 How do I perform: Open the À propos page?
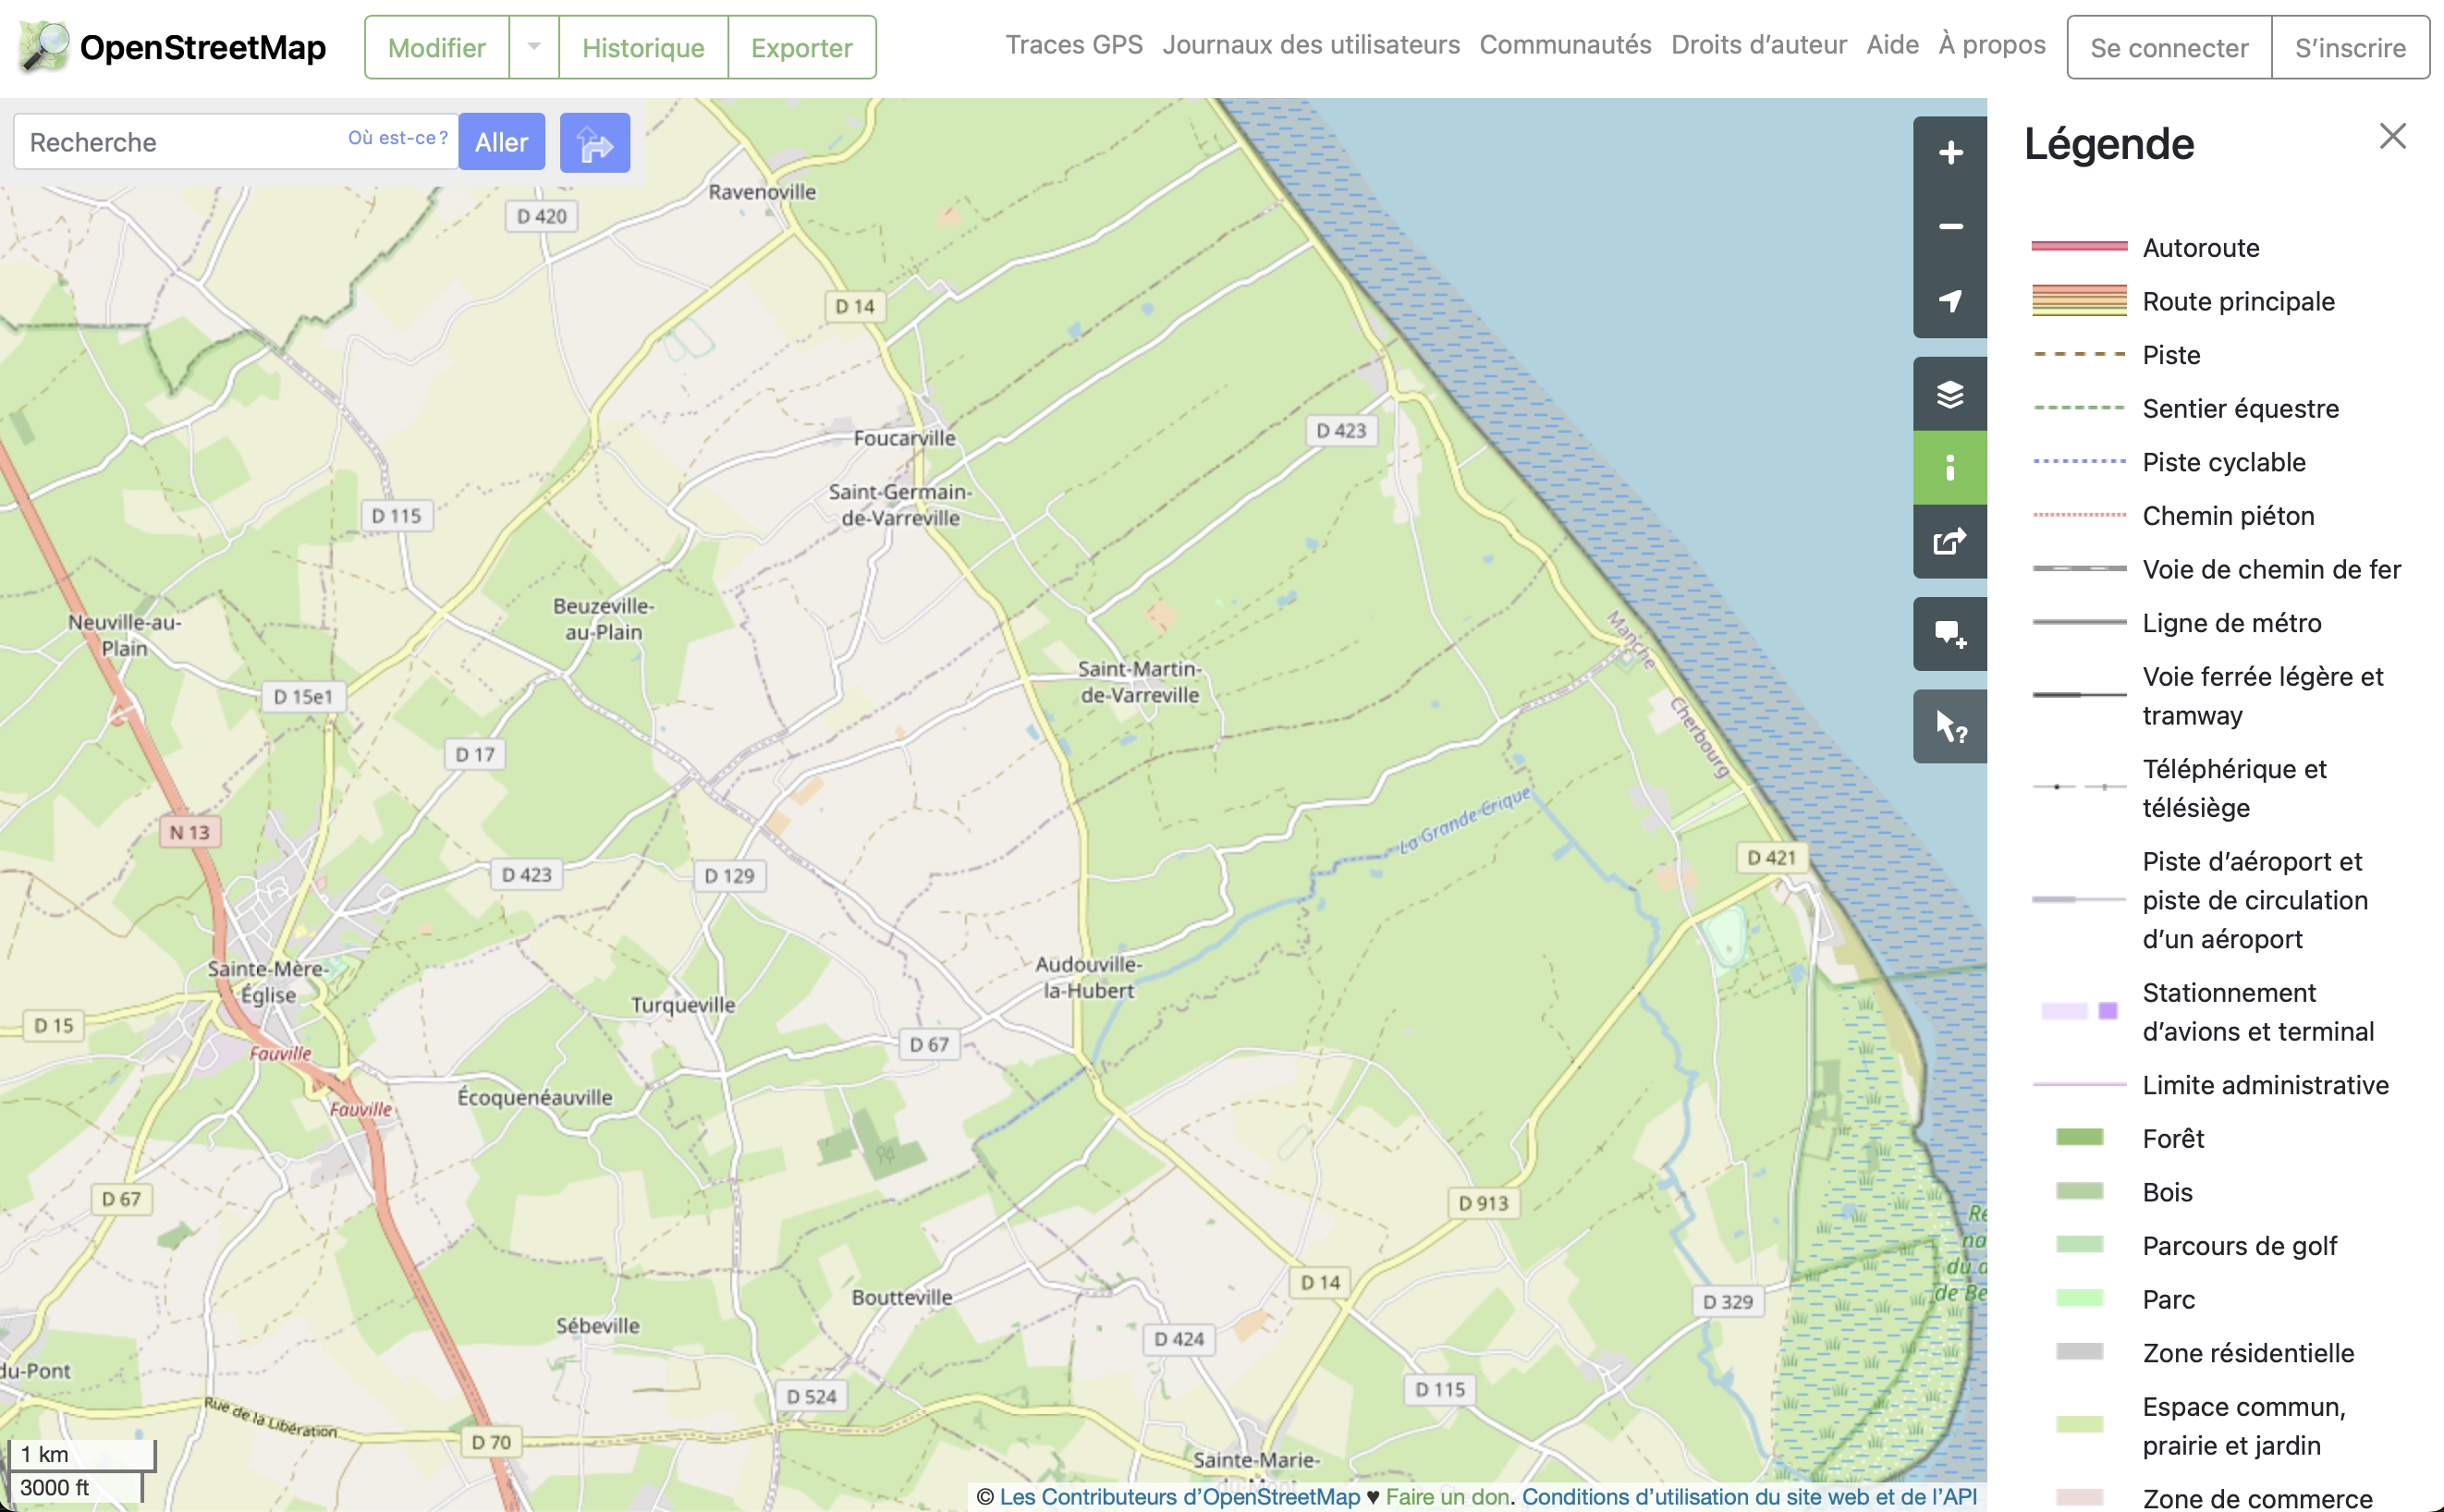coord(1991,45)
